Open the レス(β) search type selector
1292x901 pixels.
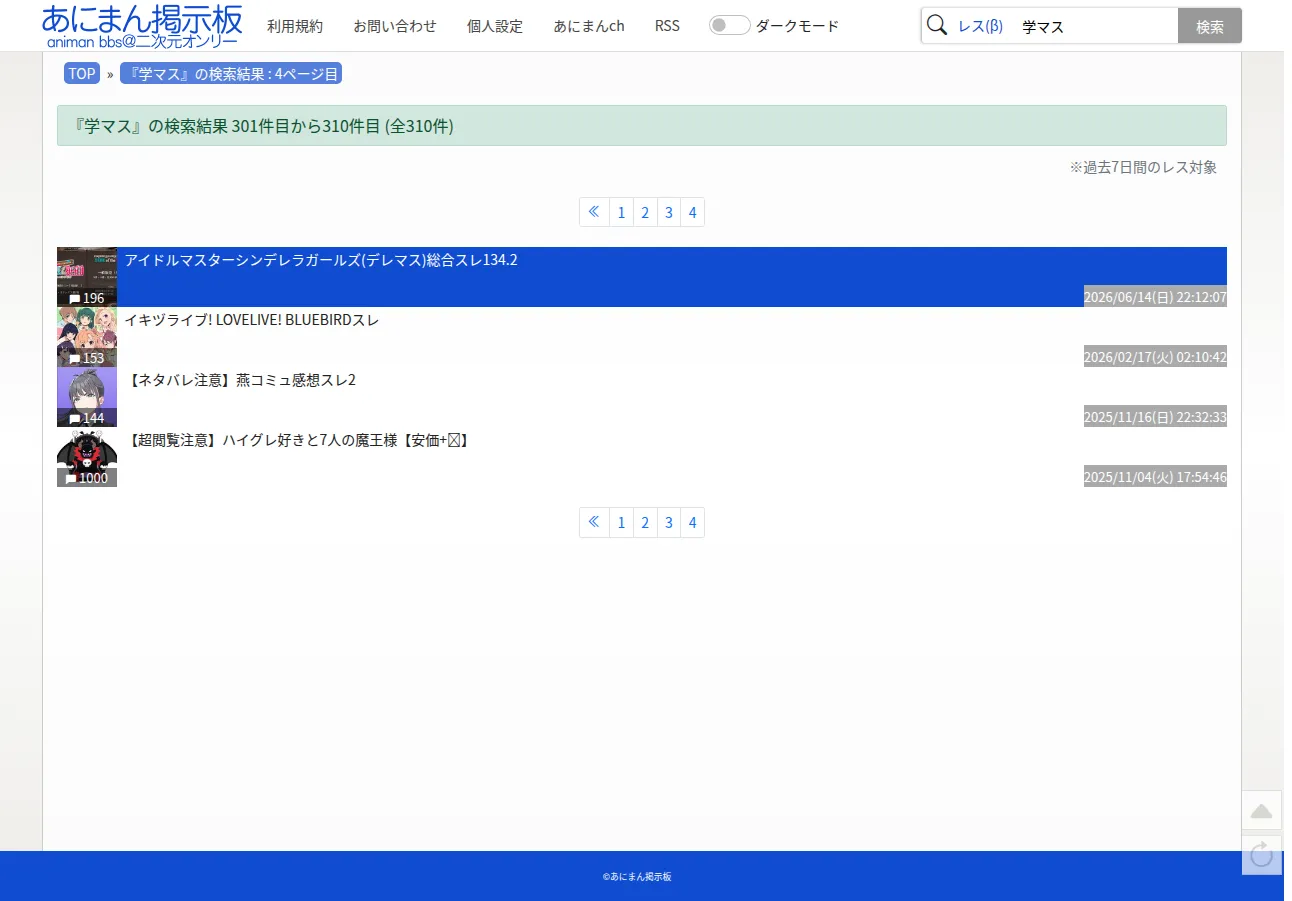click(980, 26)
